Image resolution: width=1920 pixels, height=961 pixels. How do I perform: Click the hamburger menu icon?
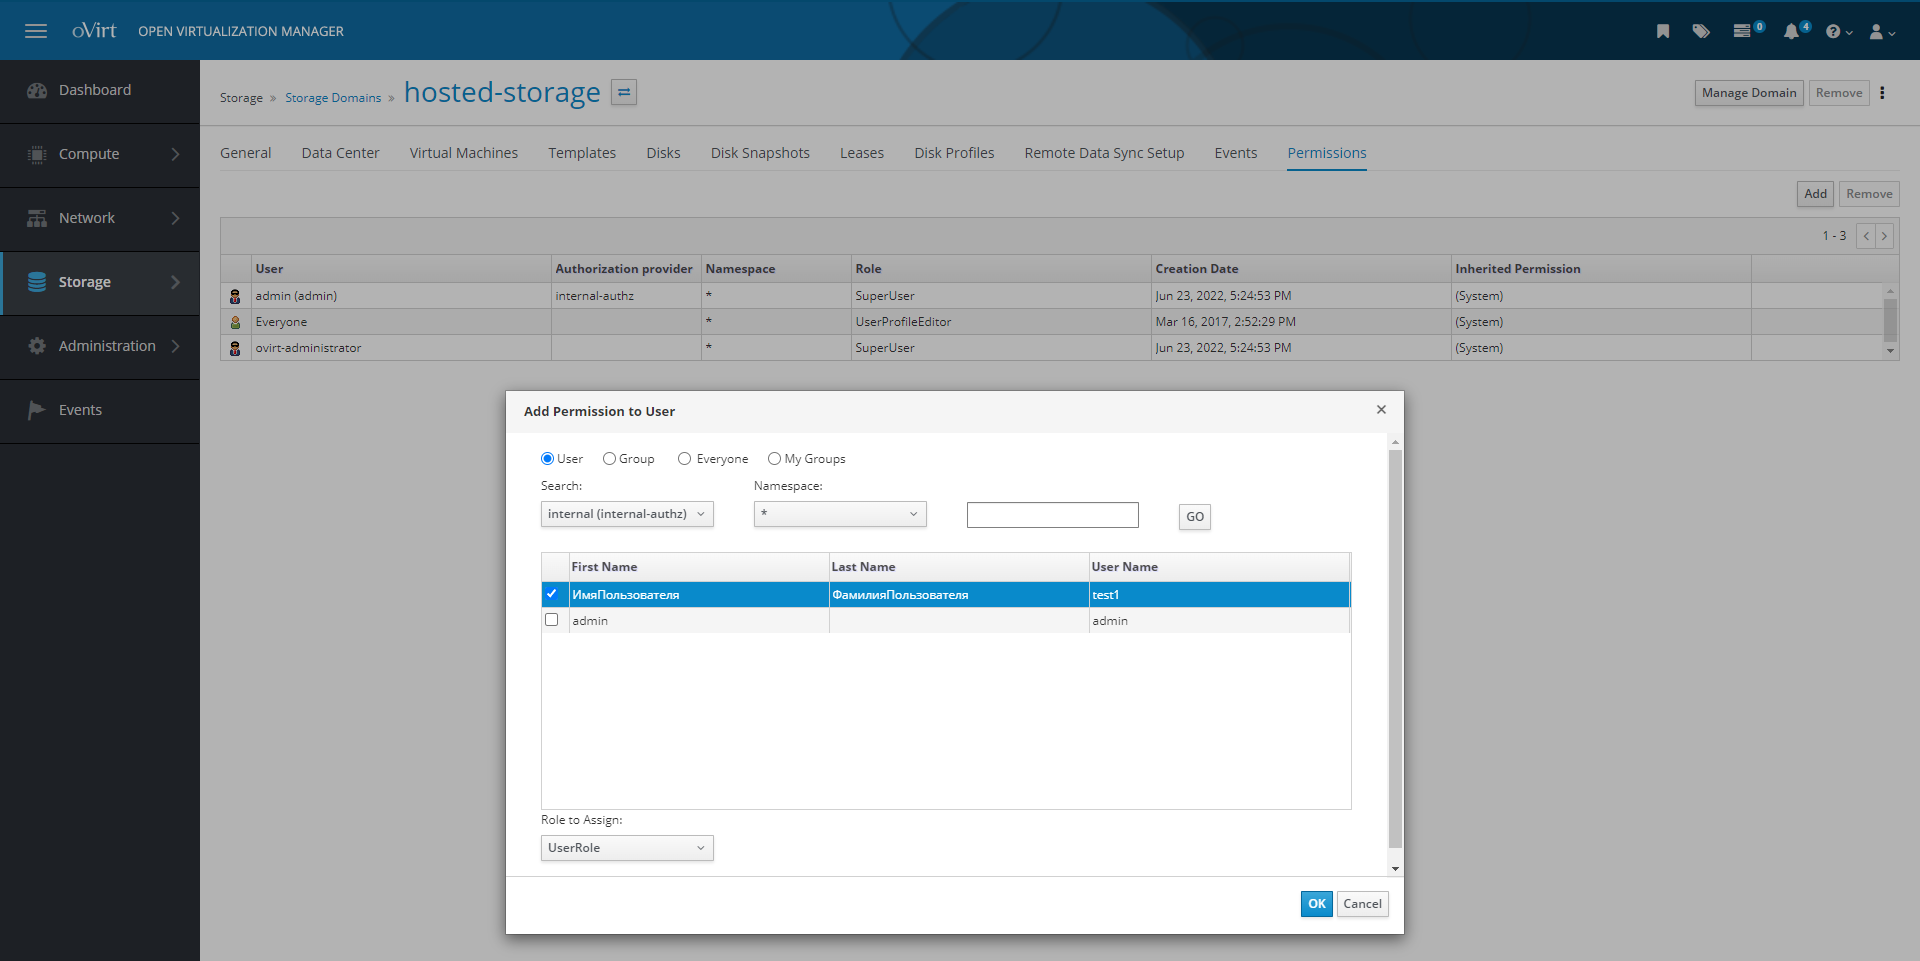click(x=36, y=31)
